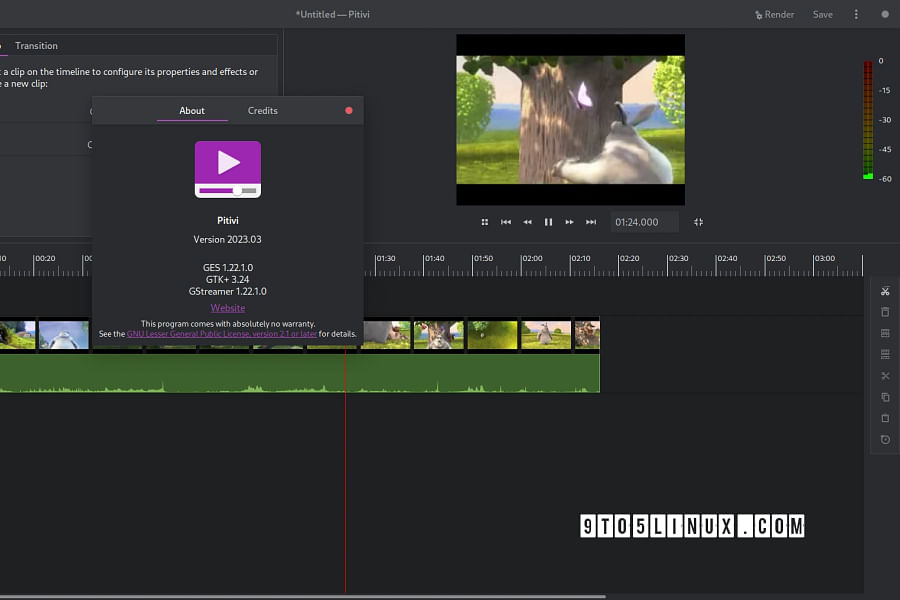
Task: Save the Untitled project
Action: 822,14
